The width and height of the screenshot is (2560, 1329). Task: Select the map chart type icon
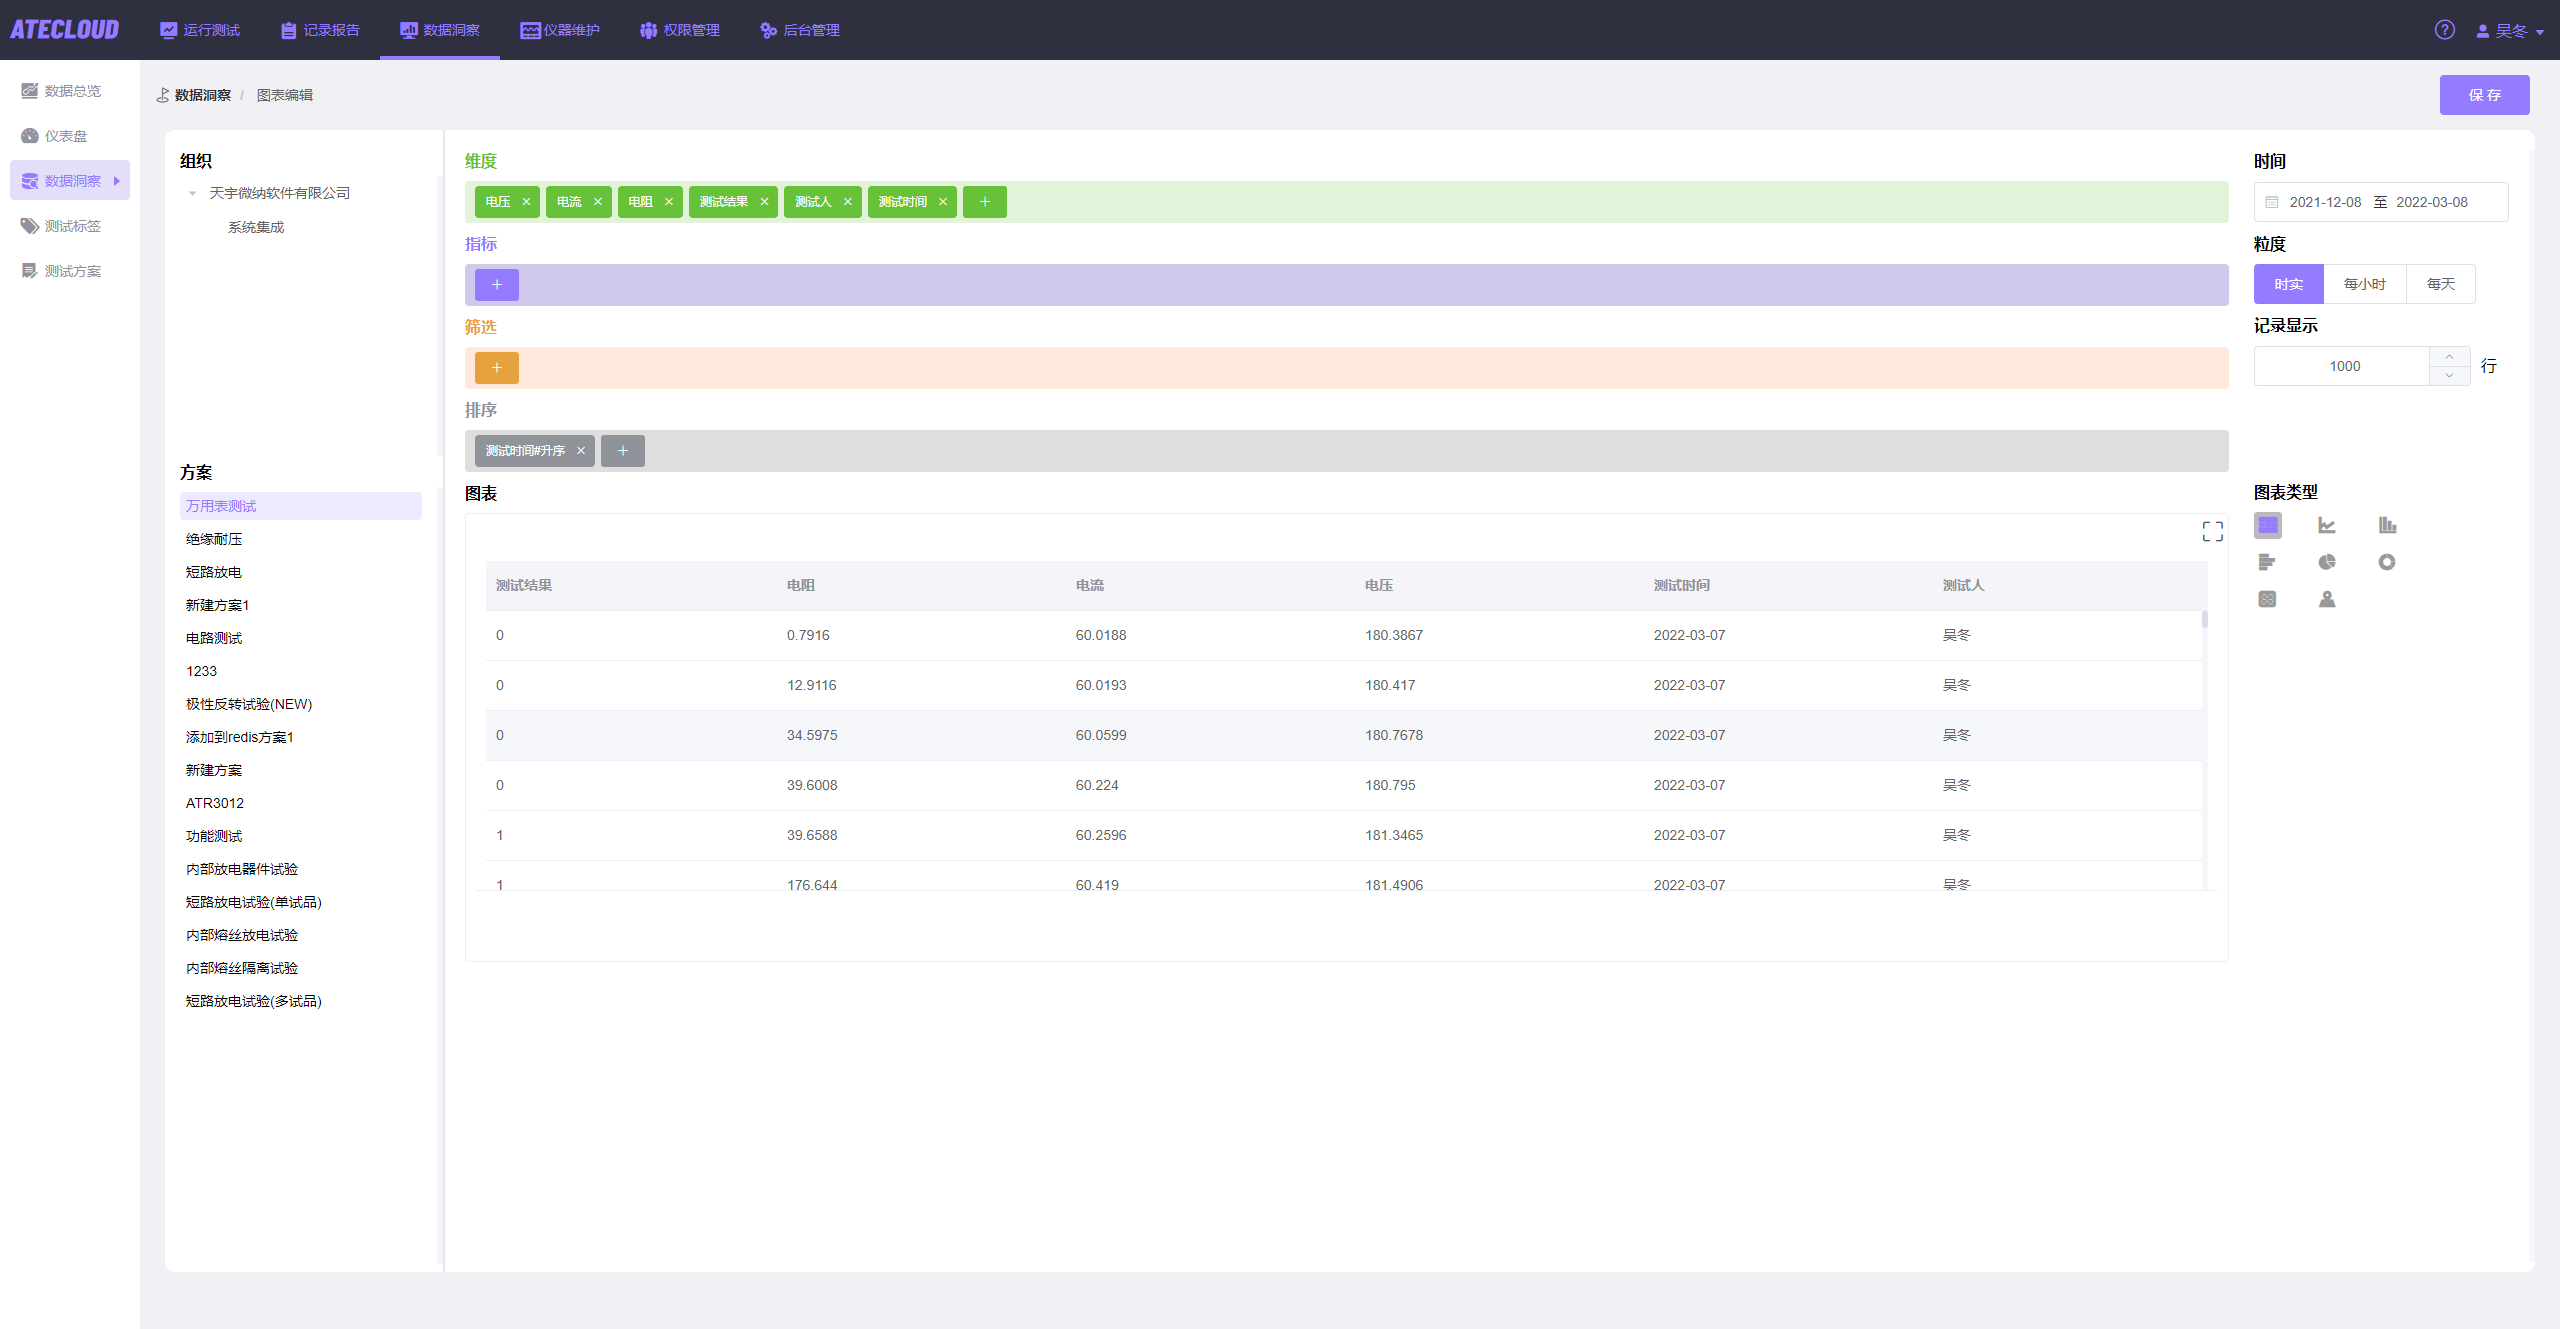(2327, 599)
